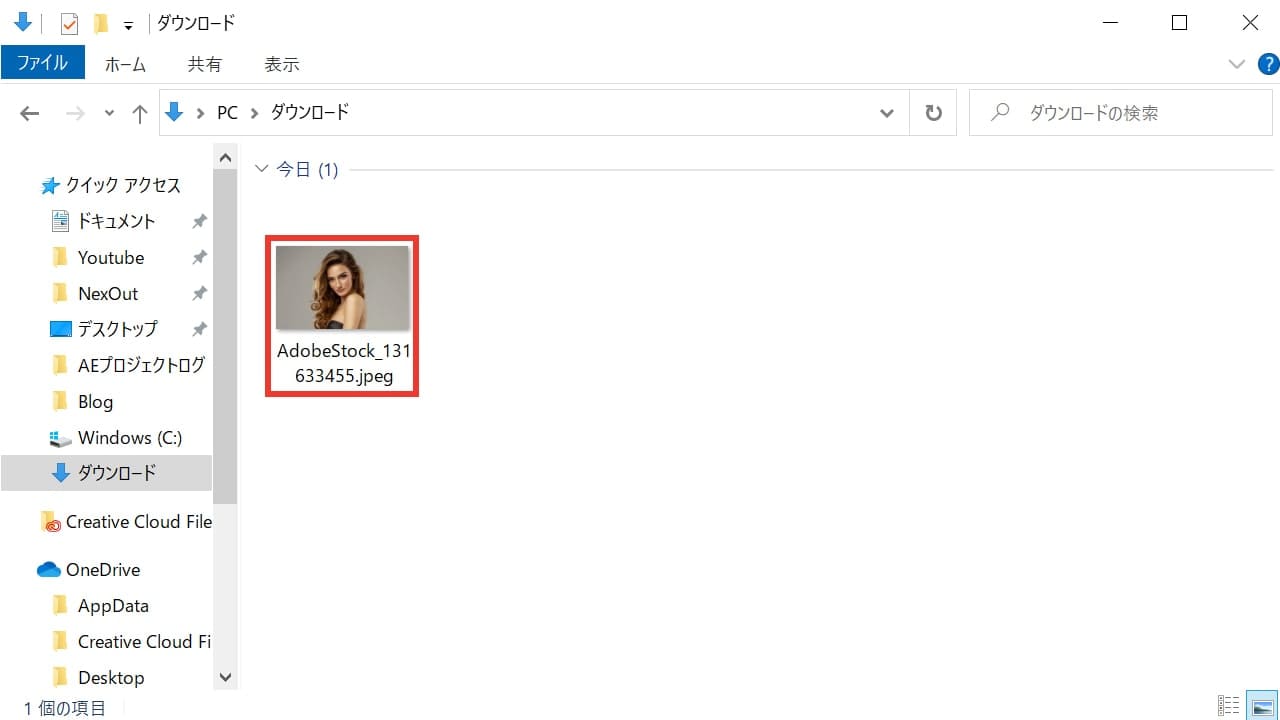1280x720 pixels.
Task: Click the pin icon beside NexOut
Action: click(199, 293)
